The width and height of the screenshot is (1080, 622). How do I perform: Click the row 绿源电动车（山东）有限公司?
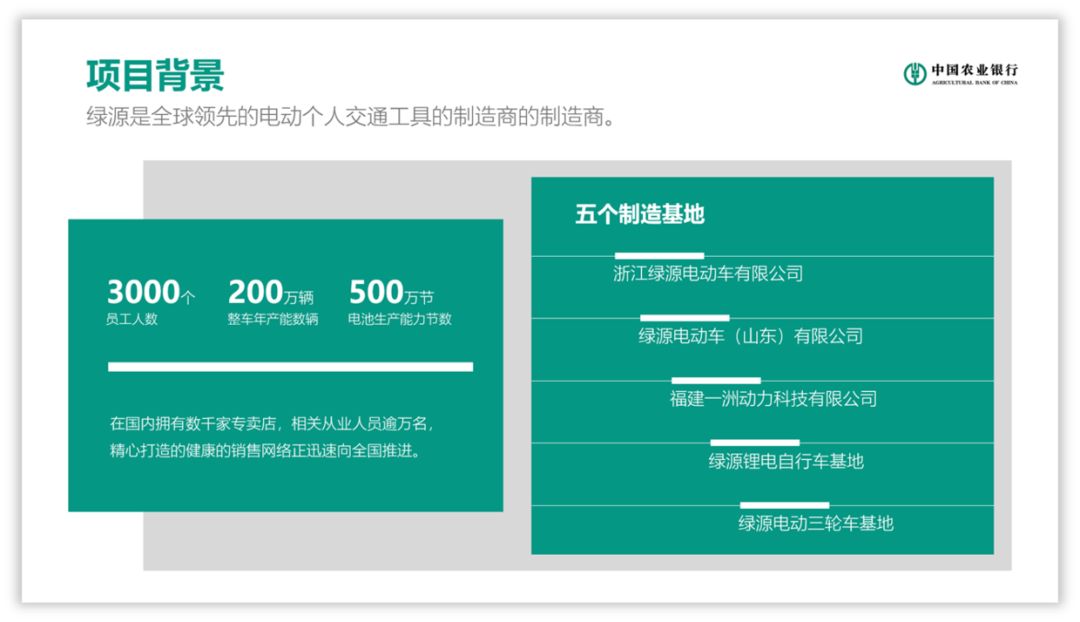pyautogui.click(x=750, y=336)
